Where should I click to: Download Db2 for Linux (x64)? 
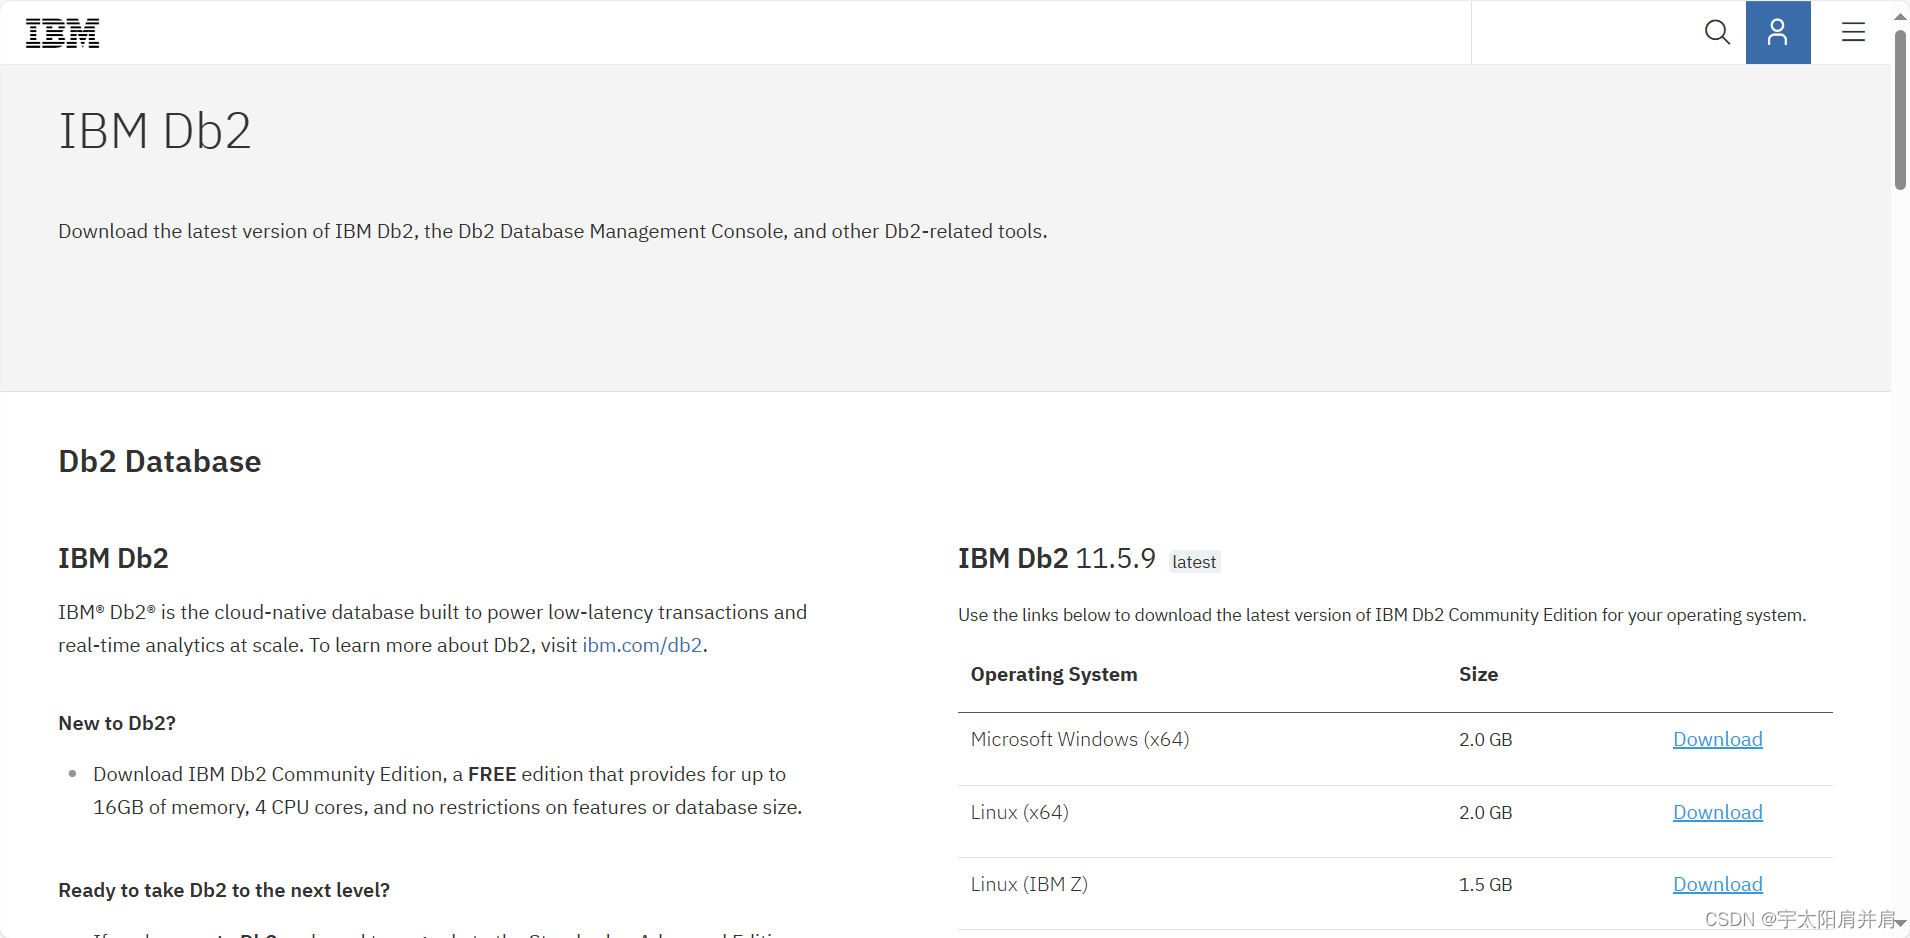(1717, 812)
